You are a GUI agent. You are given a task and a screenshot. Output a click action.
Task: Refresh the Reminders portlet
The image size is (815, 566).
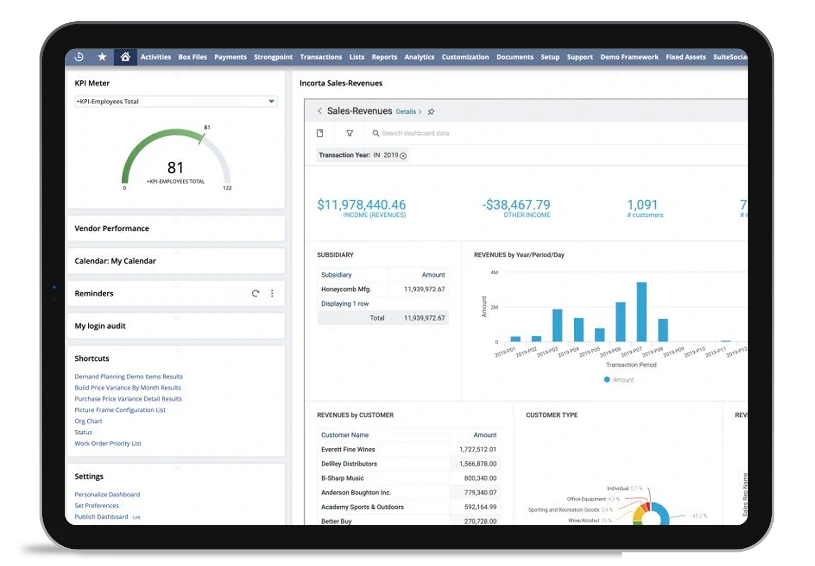click(255, 293)
